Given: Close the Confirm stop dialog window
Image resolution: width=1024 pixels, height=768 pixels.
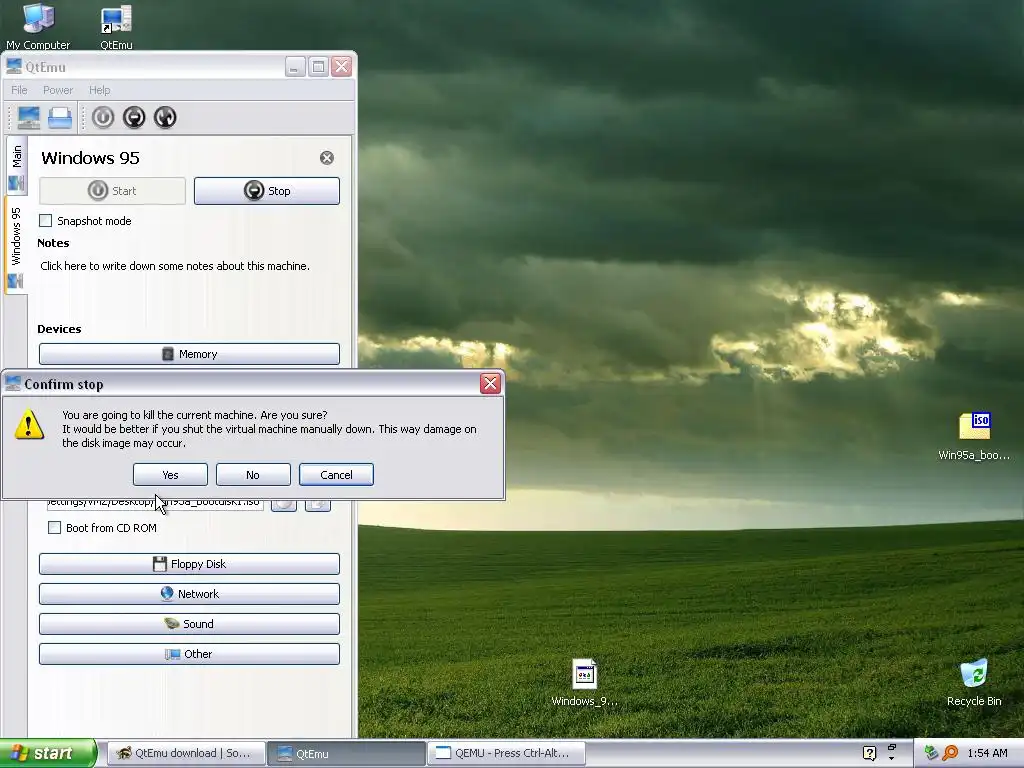Looking at the screenshot, I should (490, 383).
